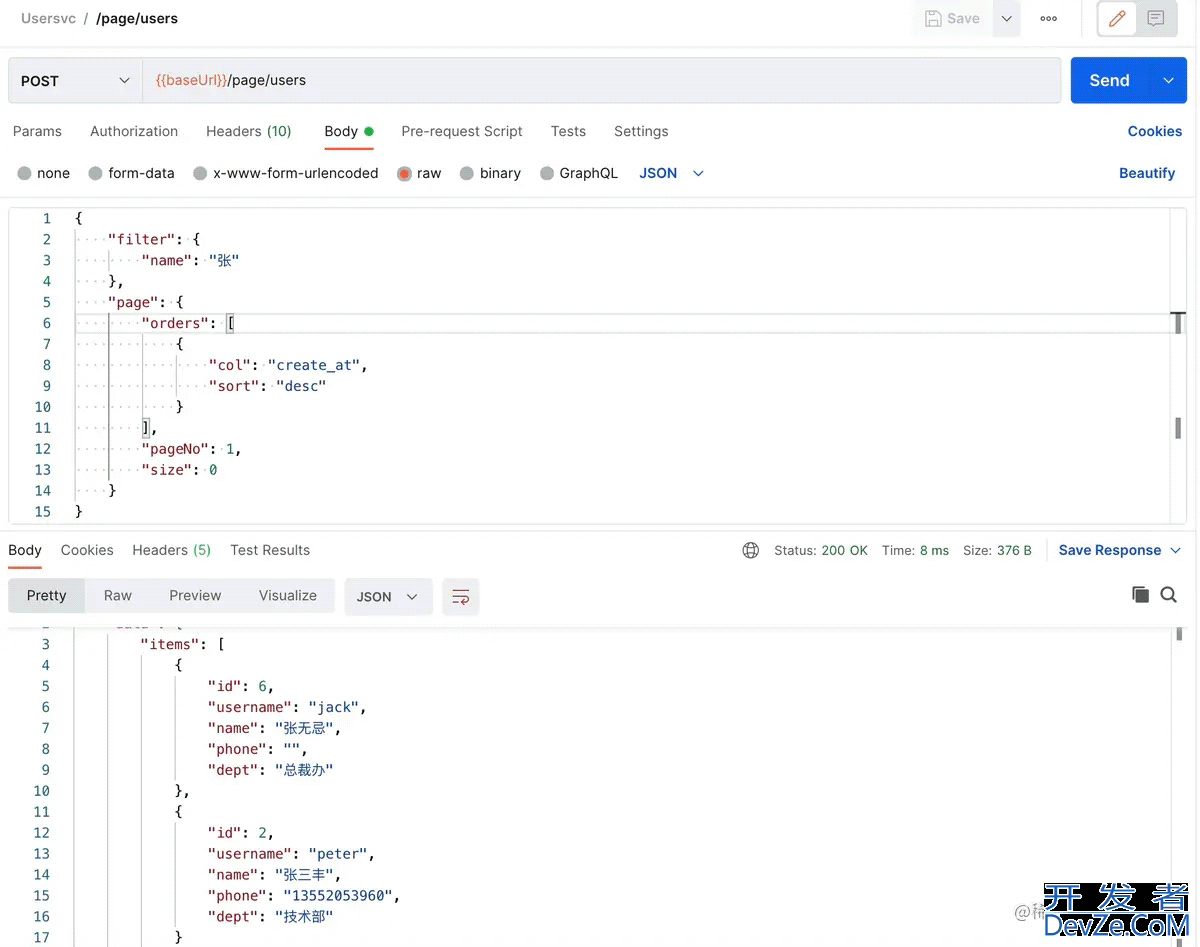This screenshot has height=947, width=1200.
Task: Select the Pretty response view
Action: (46, 595)
